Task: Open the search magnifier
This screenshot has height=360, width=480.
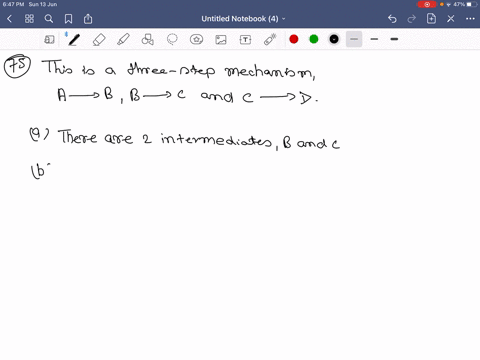Action: (x=49, y=19)
